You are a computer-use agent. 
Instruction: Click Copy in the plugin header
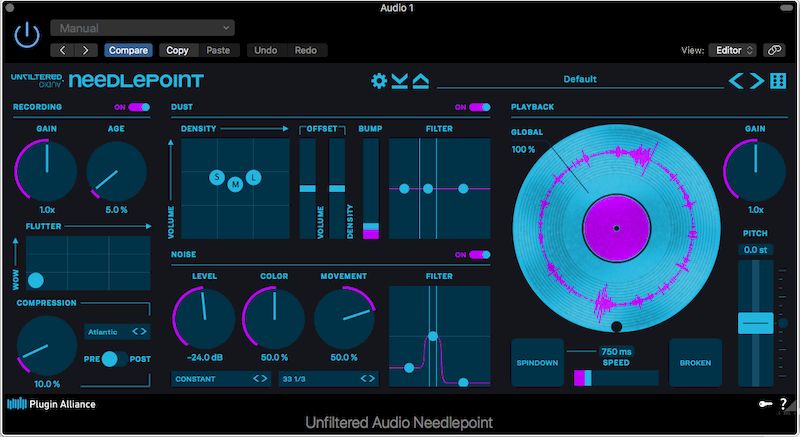(x=177, y=50)
